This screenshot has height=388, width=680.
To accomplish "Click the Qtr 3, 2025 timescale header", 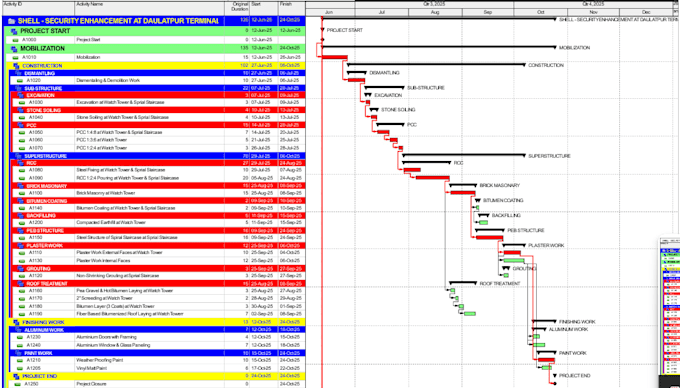I will coord(434,4).
